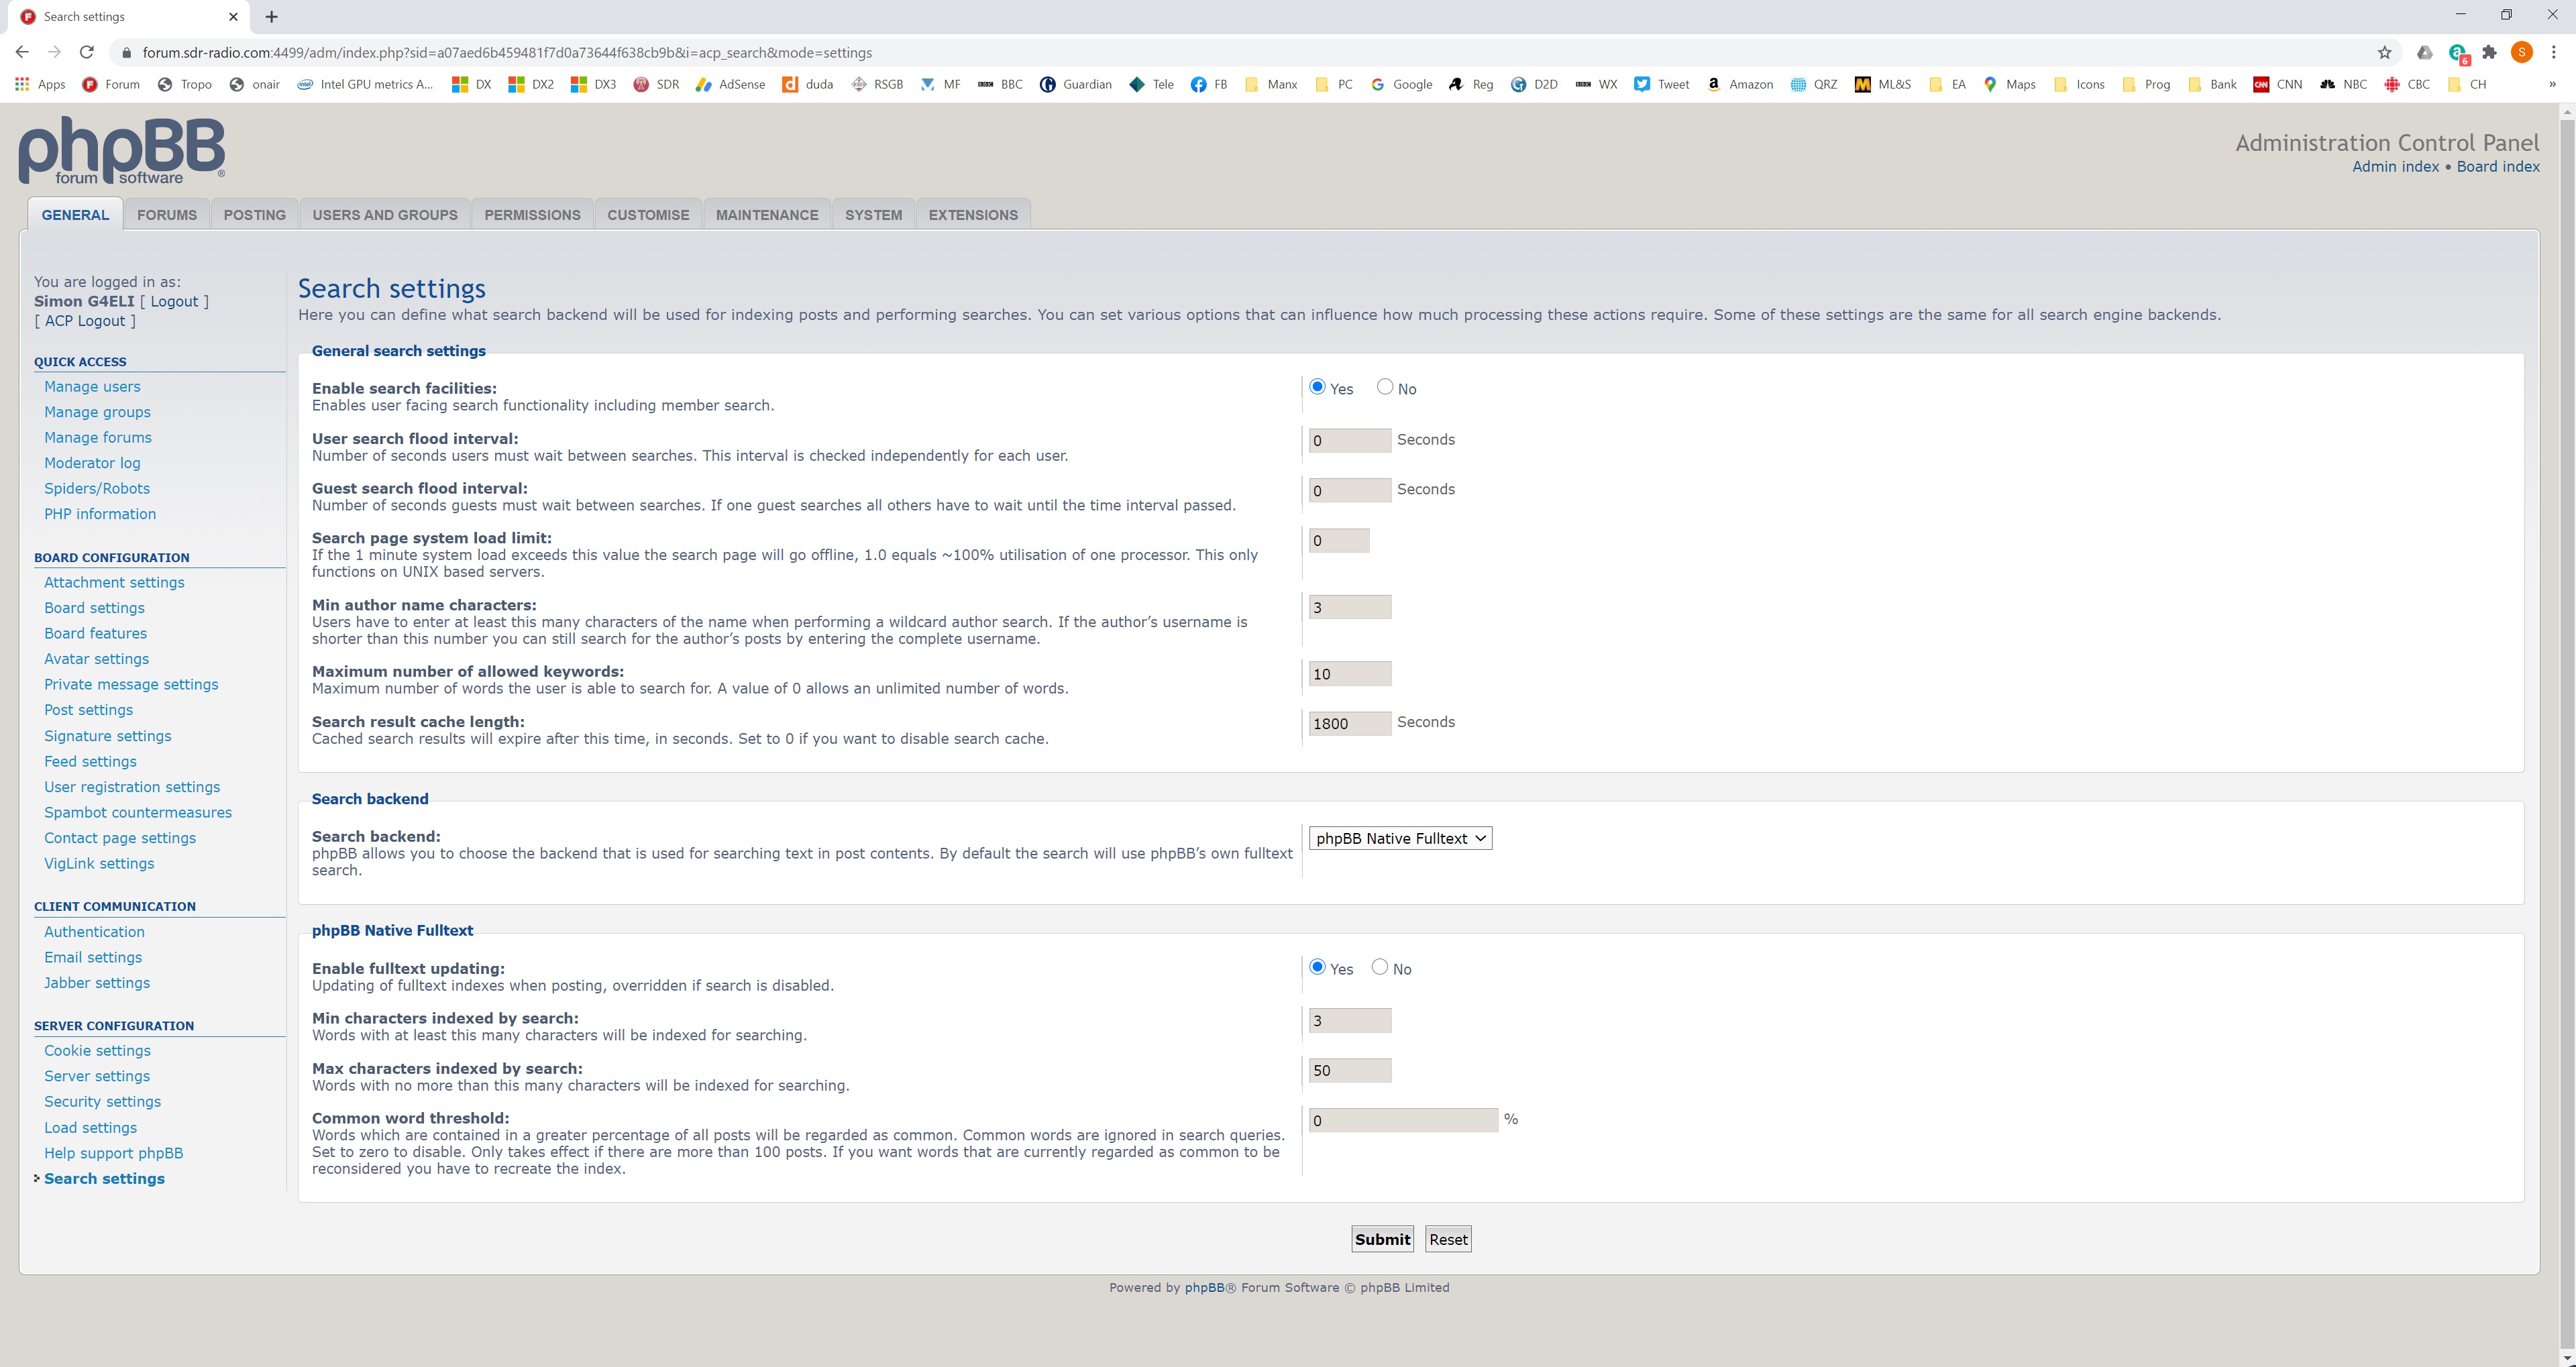Expand the bookmarks overflow chevron
The image size is (2576, 1367).
click(x=2552, y=85)
